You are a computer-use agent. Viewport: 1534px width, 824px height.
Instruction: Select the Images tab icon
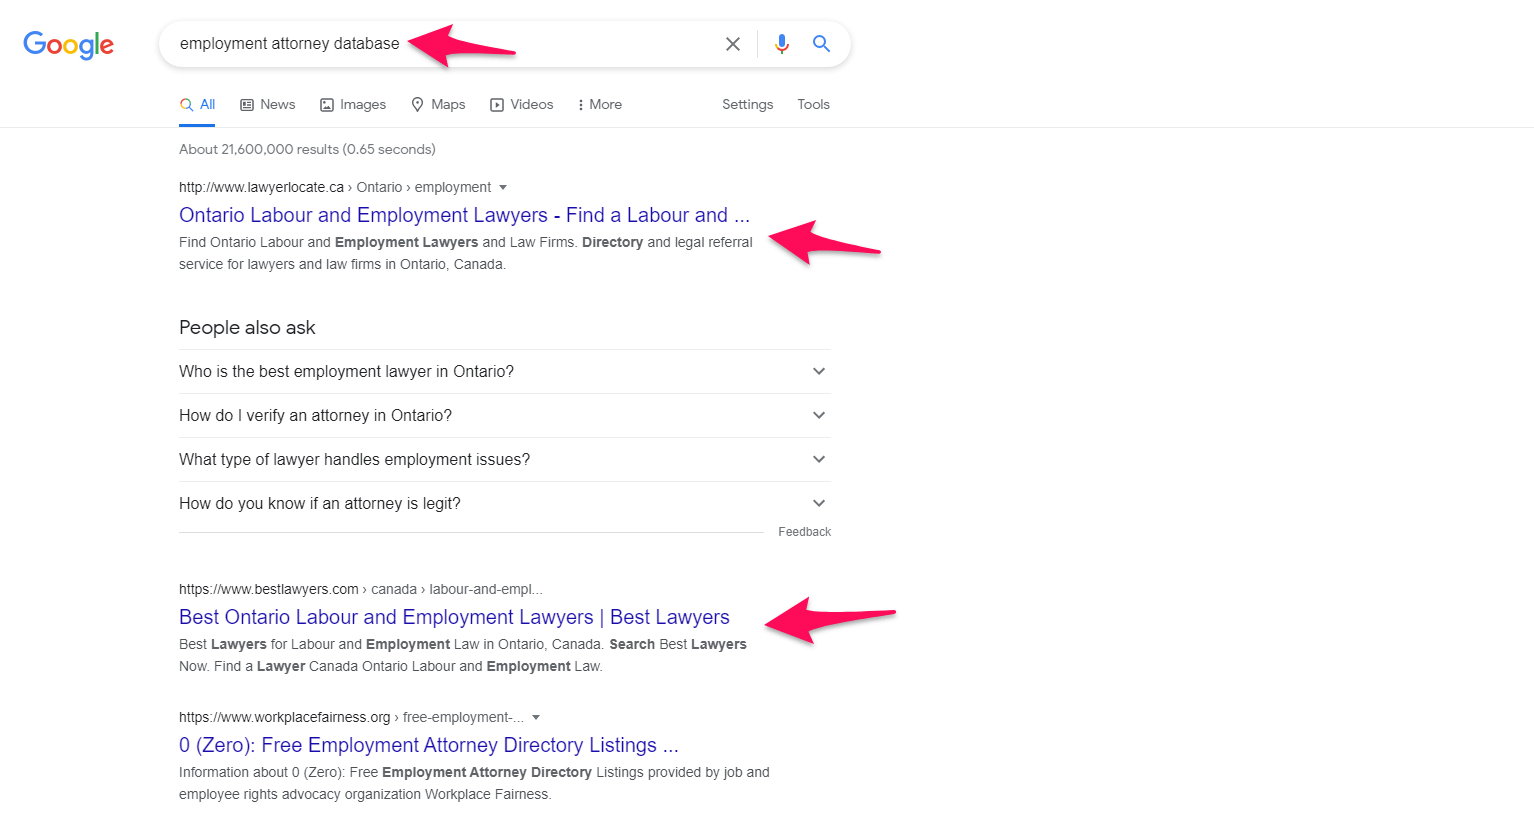[x=327, y=104]
